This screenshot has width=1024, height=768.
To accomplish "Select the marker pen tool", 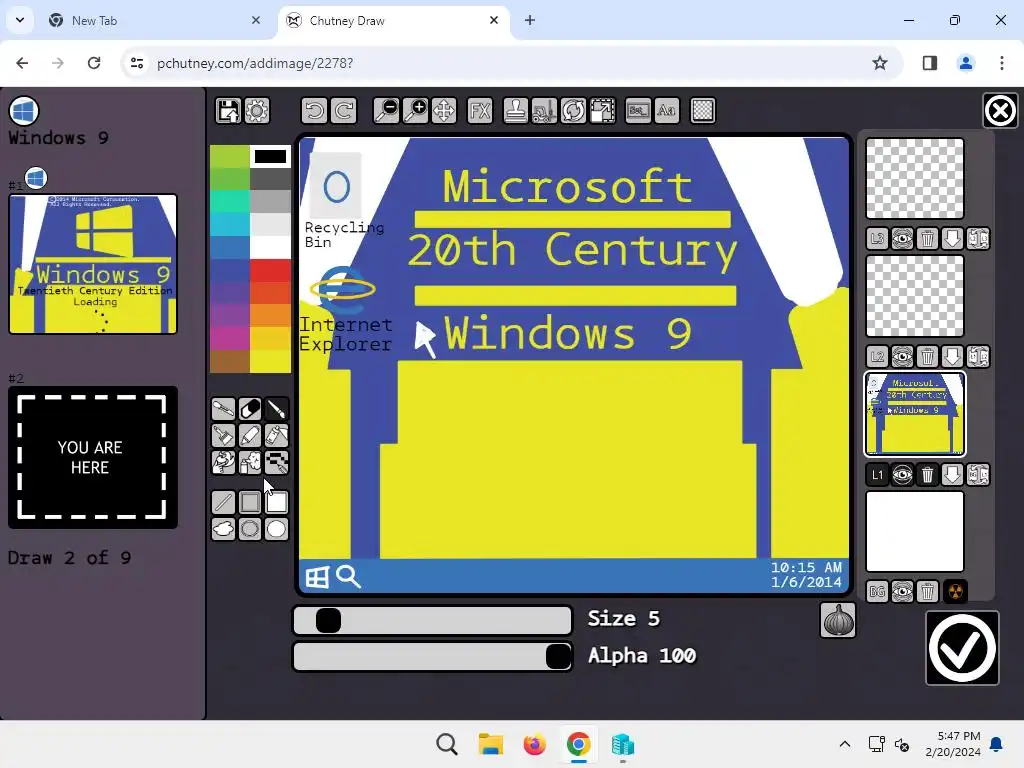I will 249,436.
